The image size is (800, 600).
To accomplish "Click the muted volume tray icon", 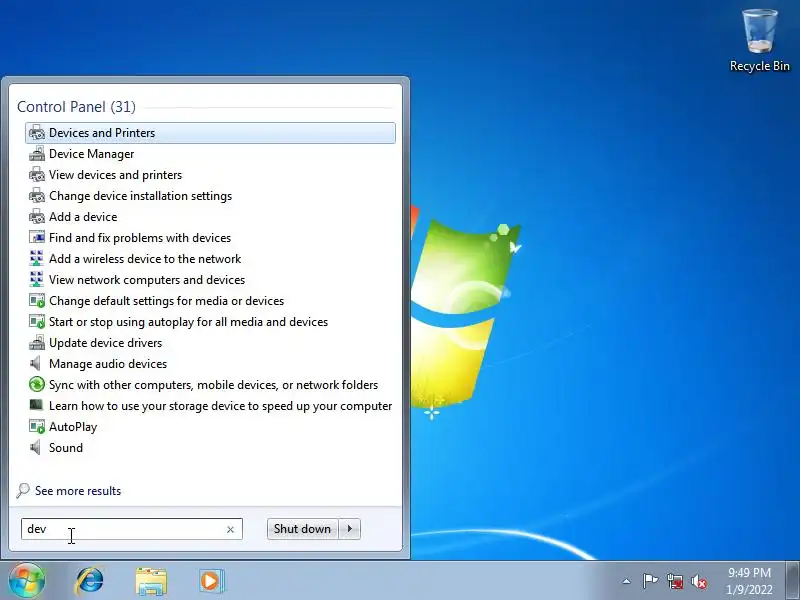I will pyautogui.click(x=699, y=581).
